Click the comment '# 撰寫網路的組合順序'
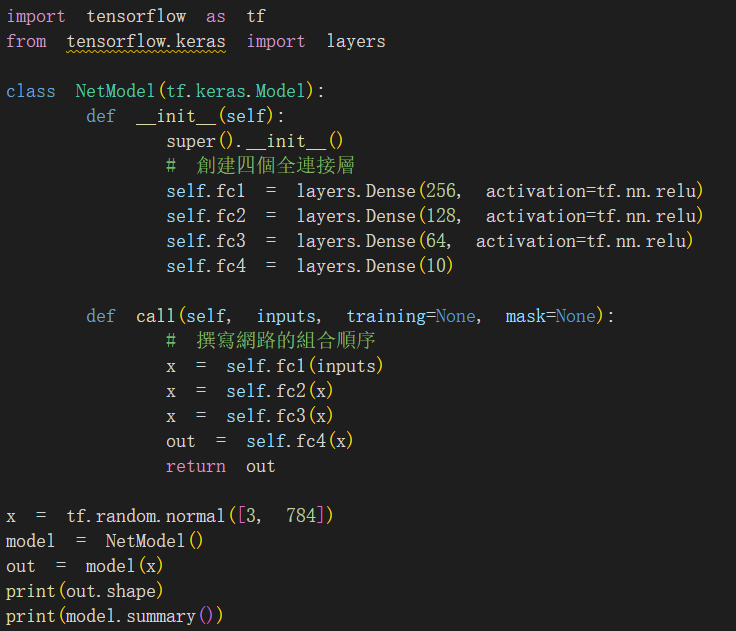Viewport: 736px width, 631px height. click(x=270, y=341)
